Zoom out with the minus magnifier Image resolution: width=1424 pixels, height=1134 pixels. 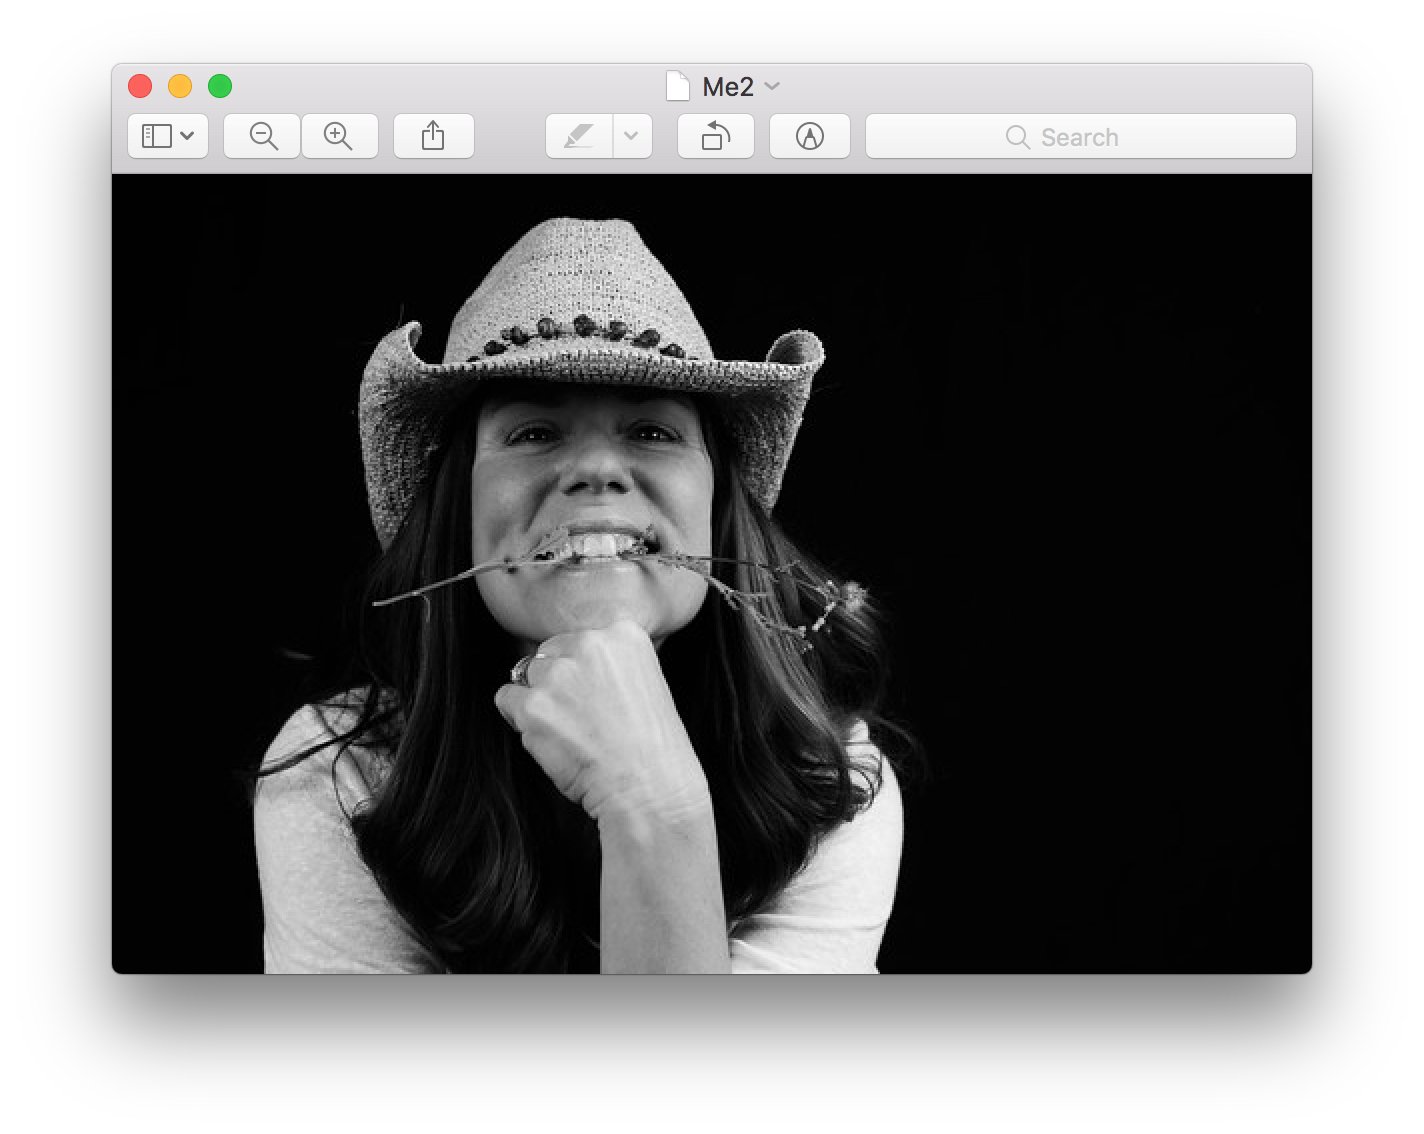[262, 136]
